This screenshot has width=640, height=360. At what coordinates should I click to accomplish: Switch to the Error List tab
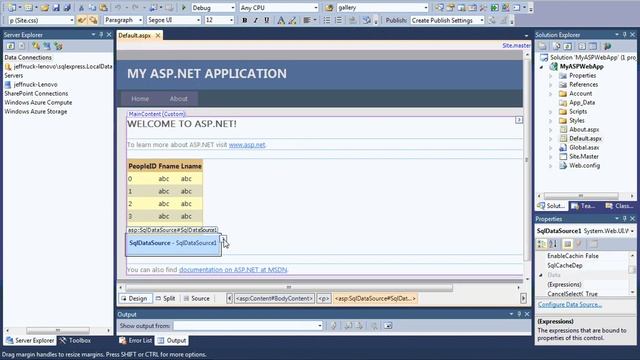point(136,340)
